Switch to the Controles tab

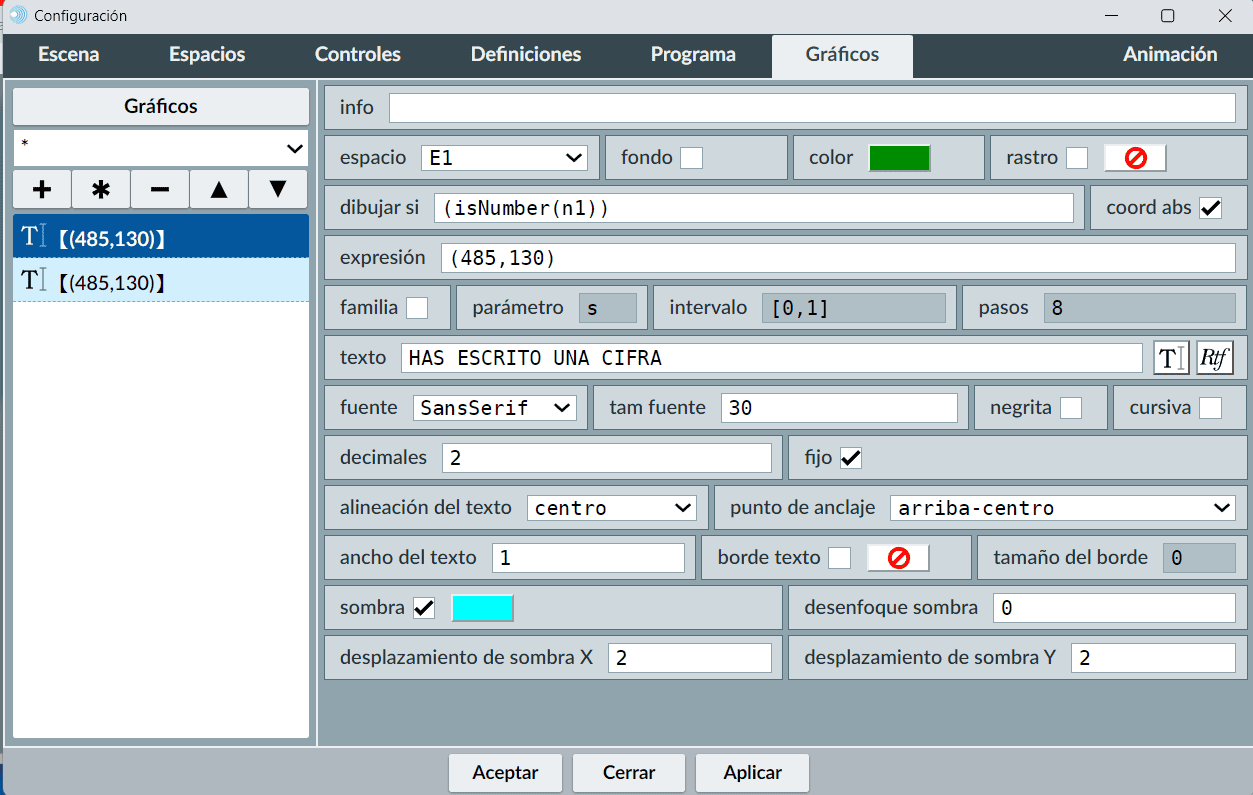pyautogui.click(x=358, y=55)
